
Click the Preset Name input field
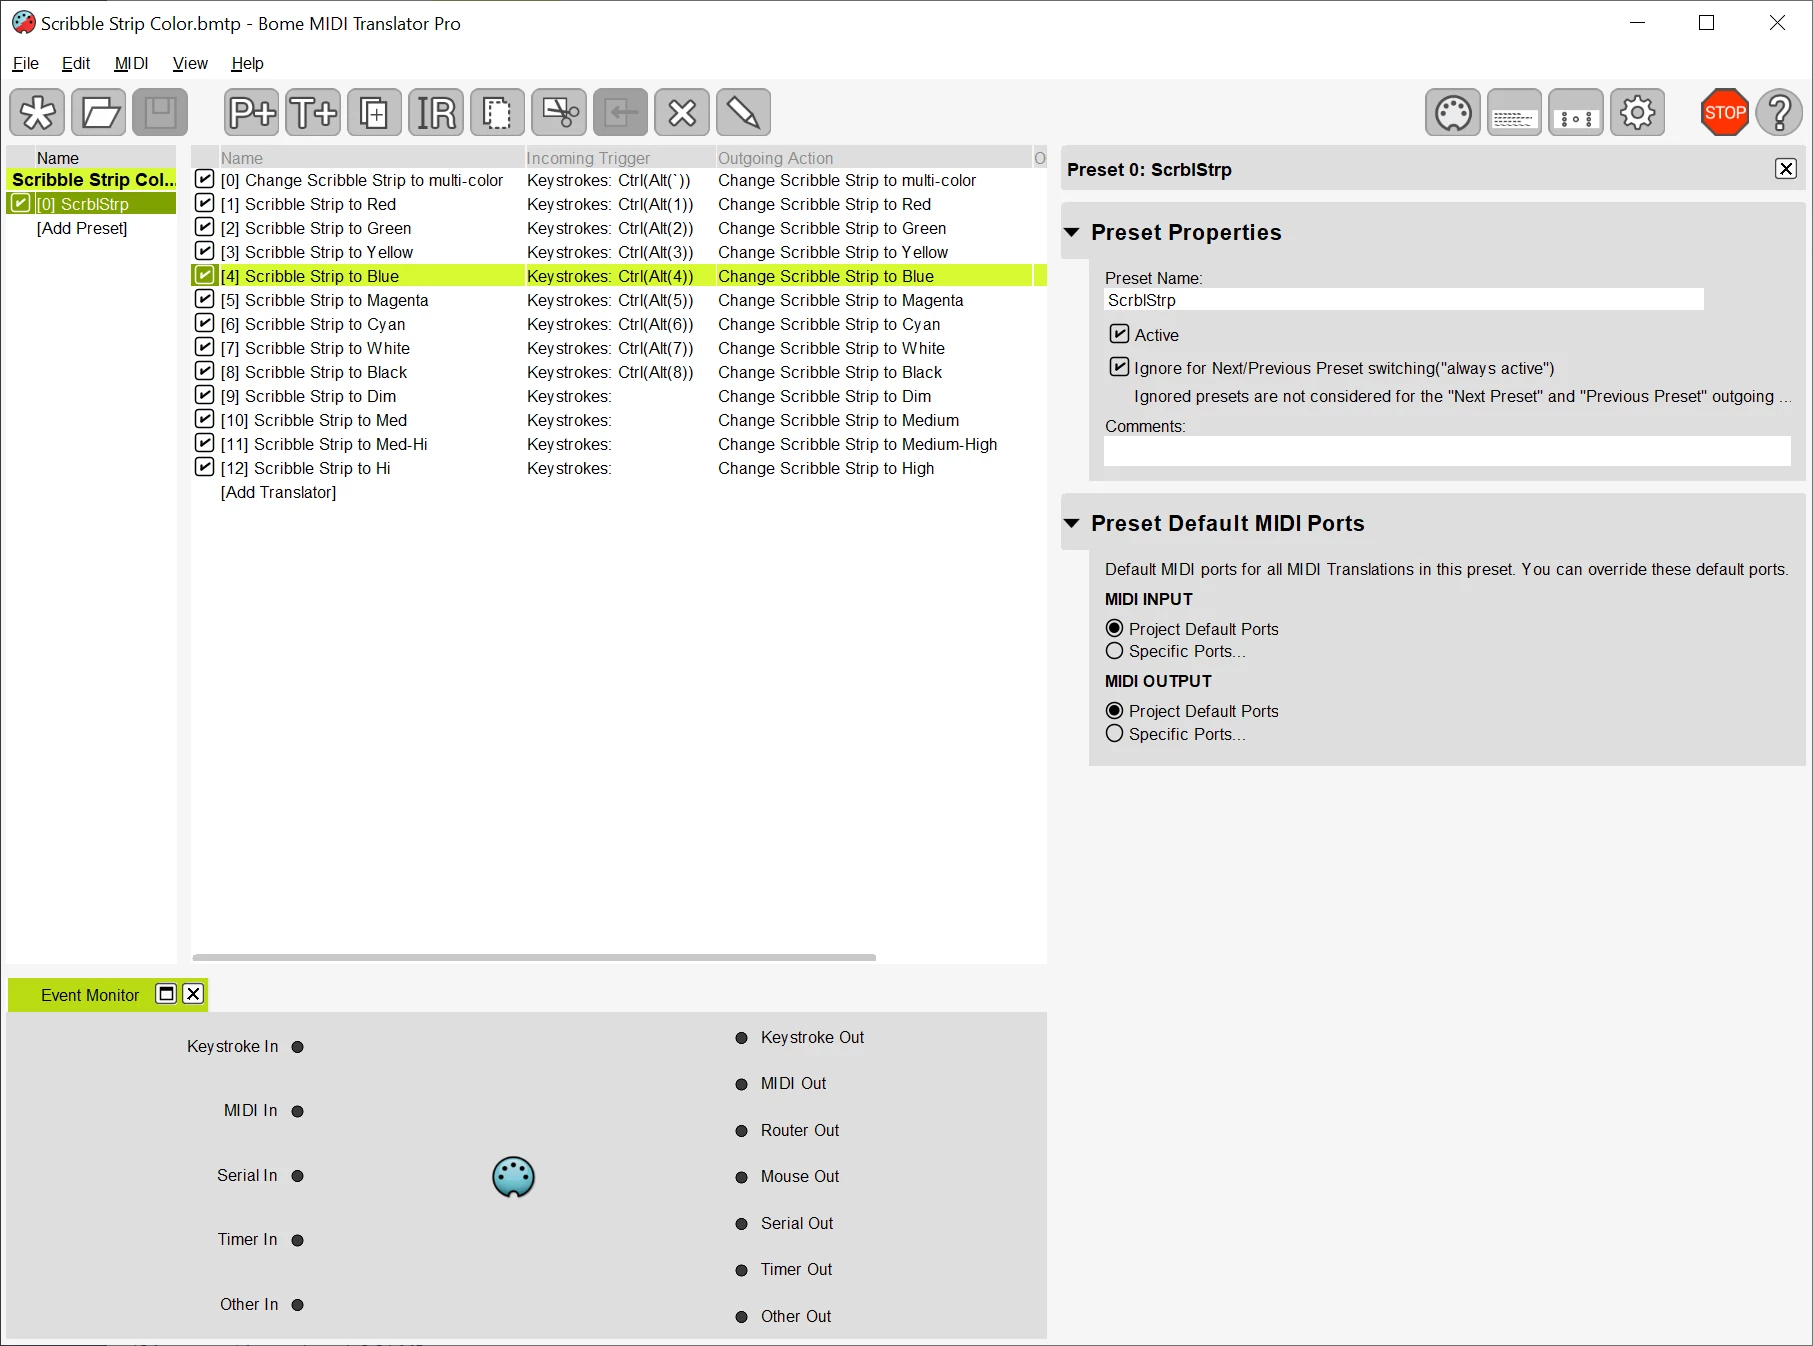coord(1404,300)
